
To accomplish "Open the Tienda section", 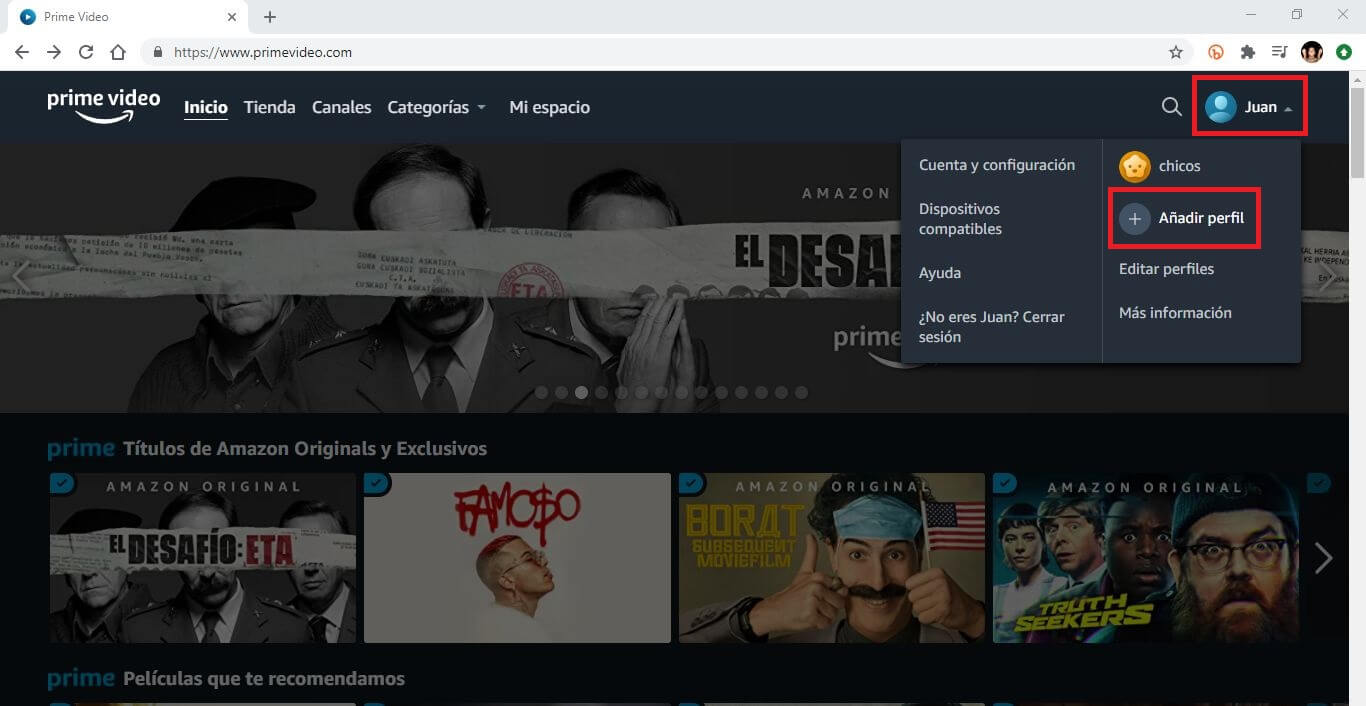I will 270,107.
